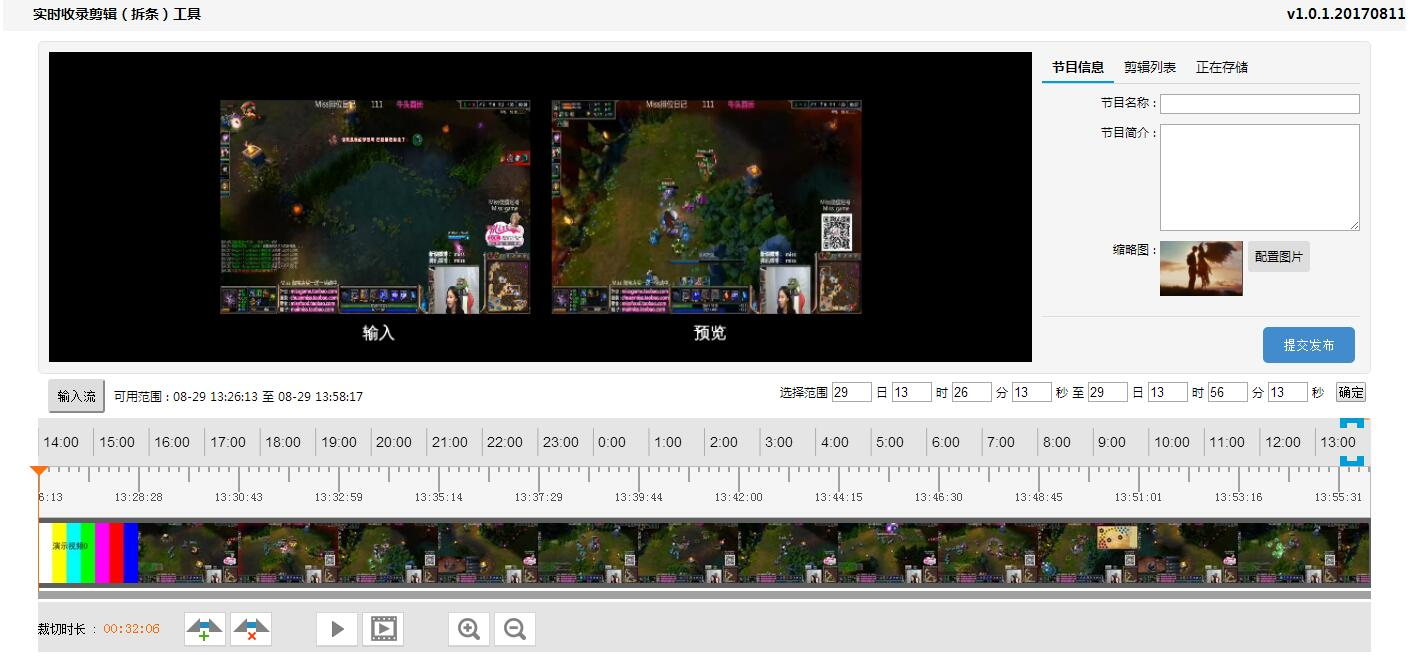Image resolution: width=1413 pixels, height=660 pixels.
Task: Grab the blue range handle on the ruler
Action: [x=1352, y=442]
